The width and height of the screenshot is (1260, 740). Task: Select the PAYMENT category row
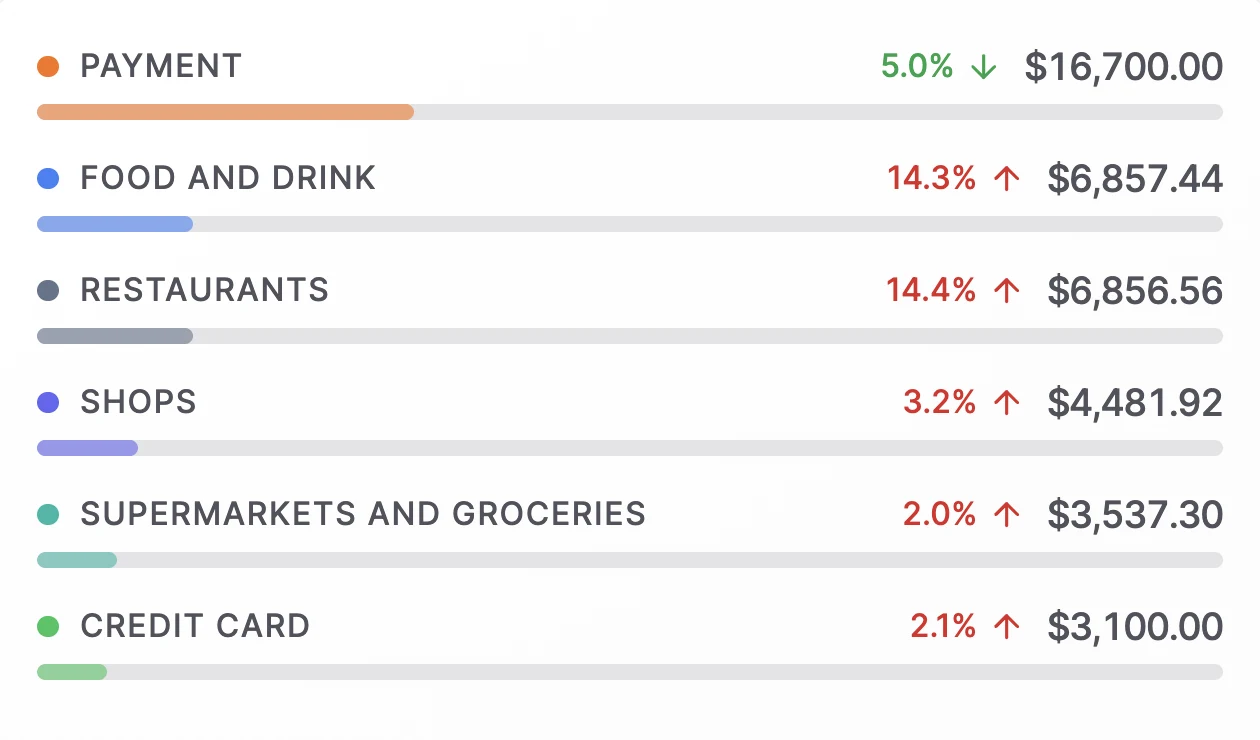tap(161, 66)
